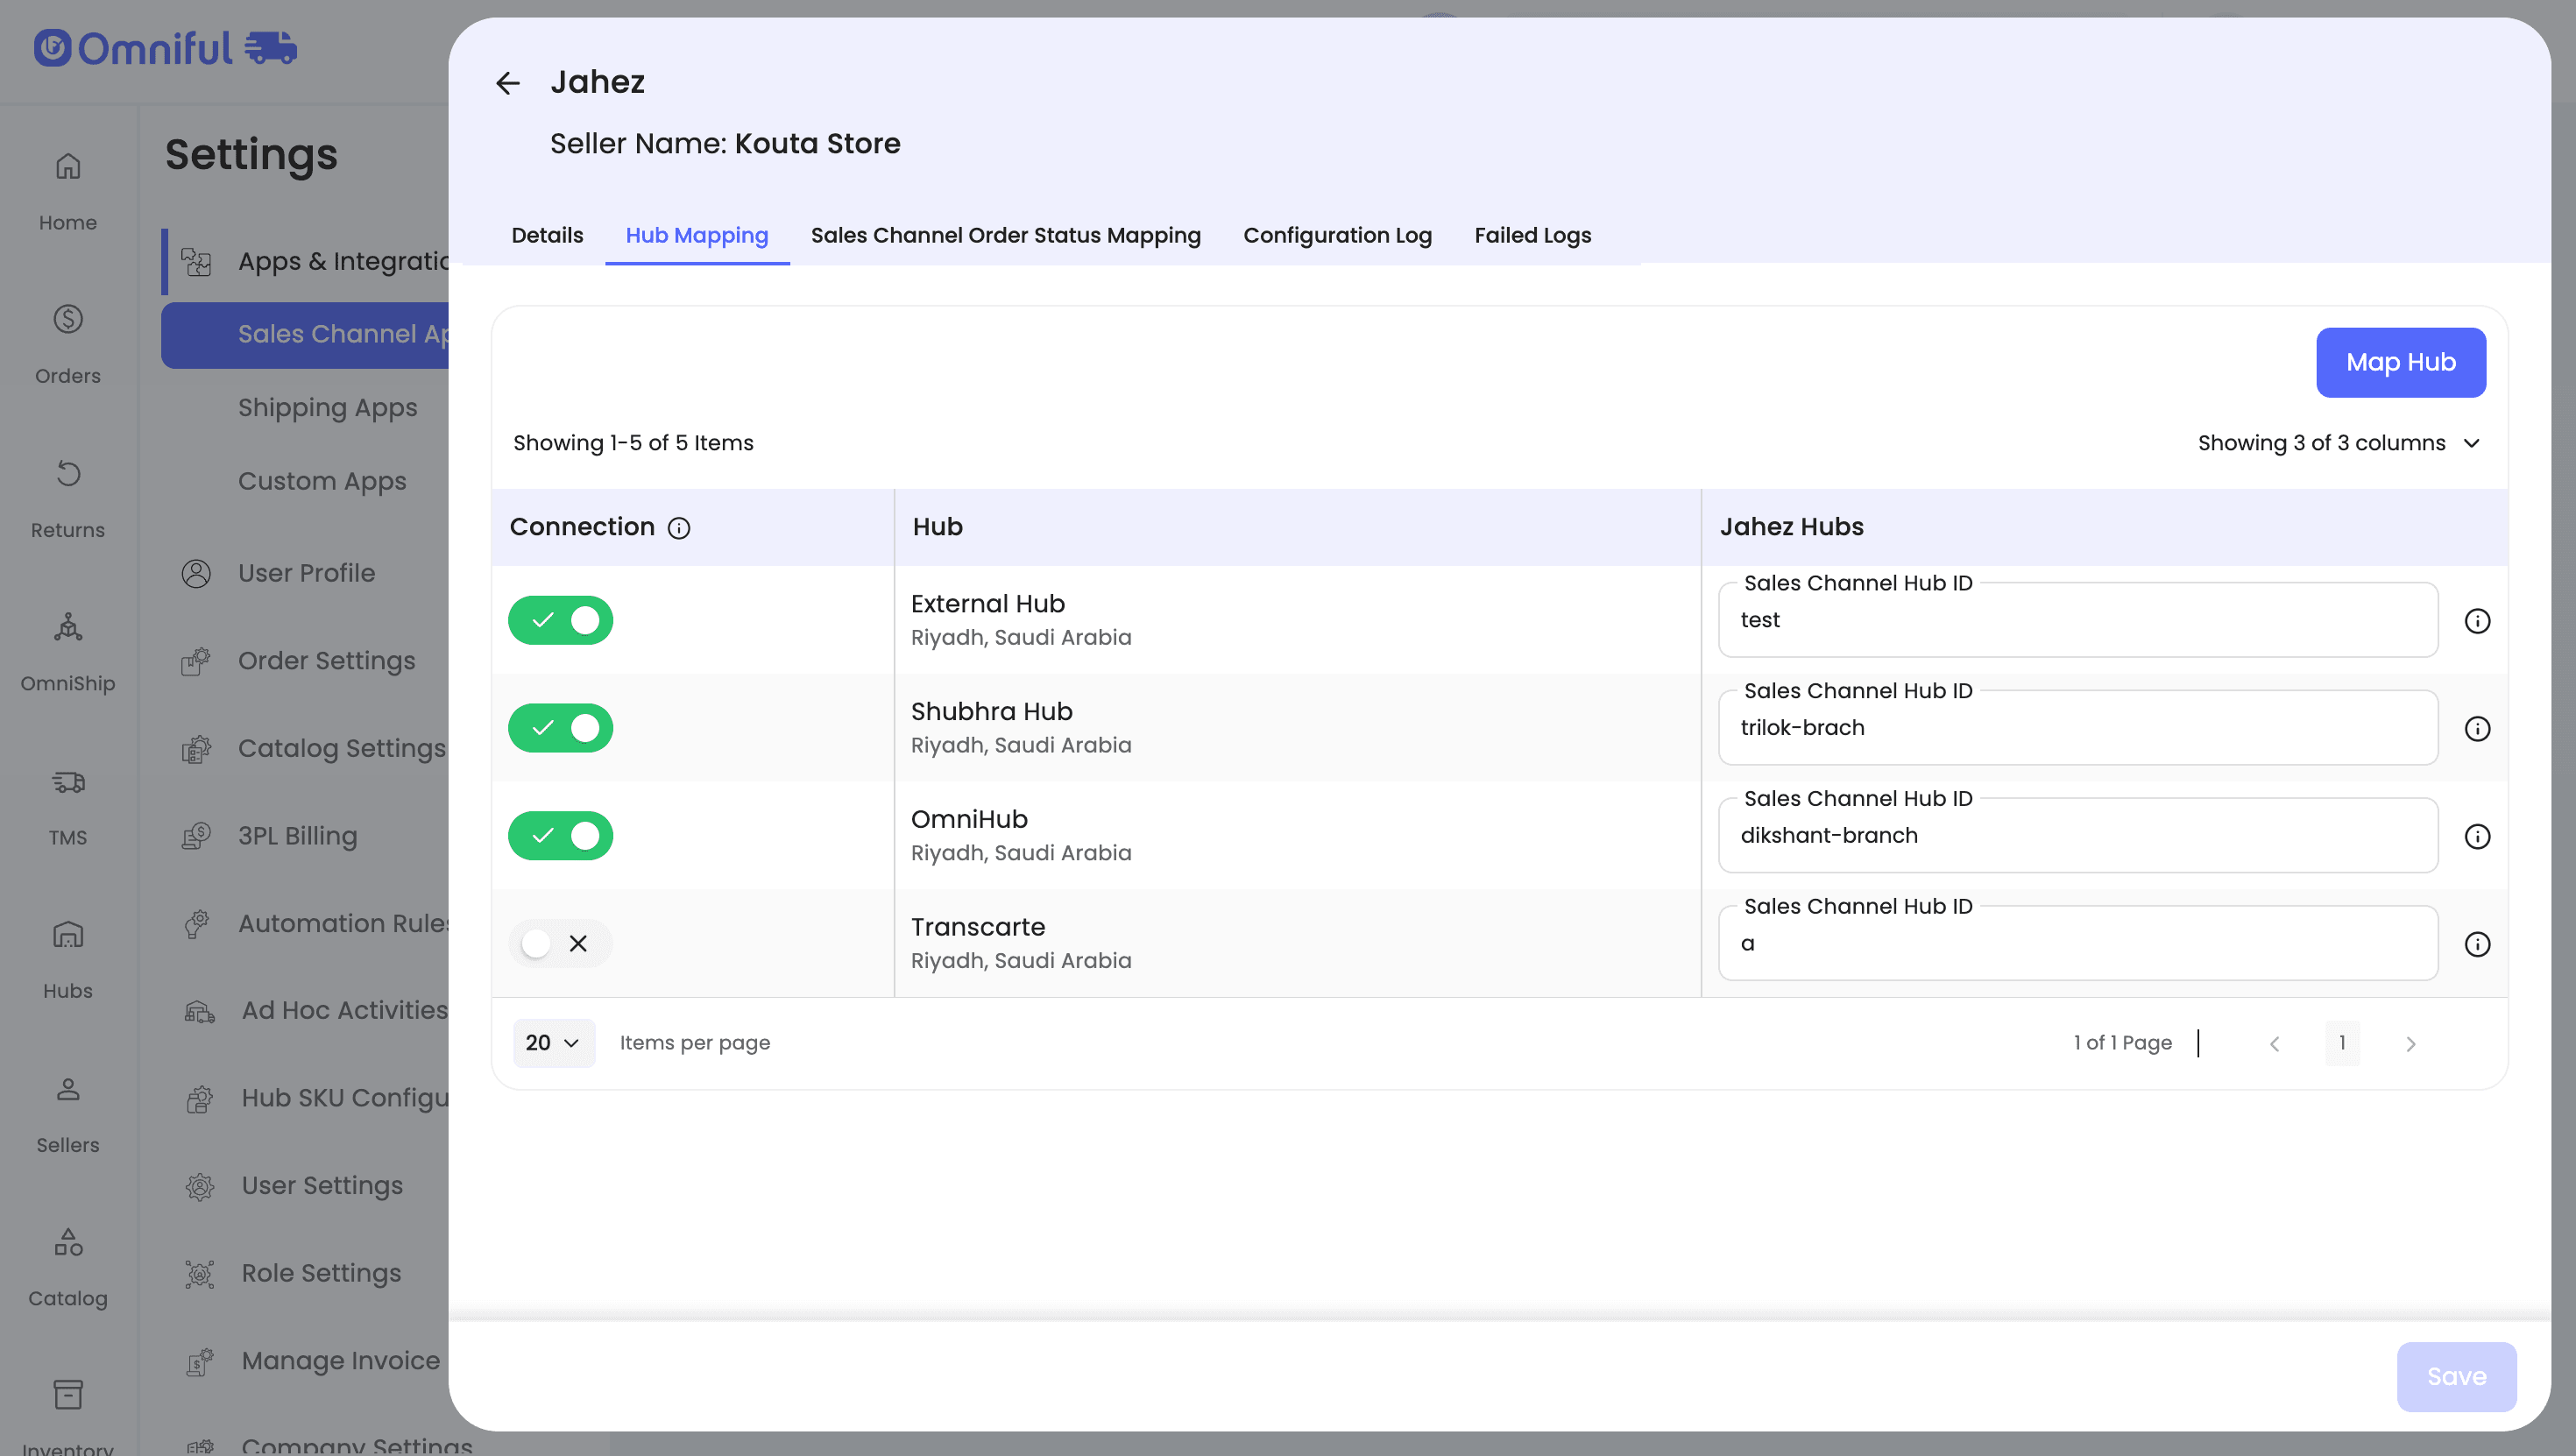Open the TMS truck icon in sidebar
Image resolution: width=2576 pixels, height=1456 pixels.
point(68,781)
